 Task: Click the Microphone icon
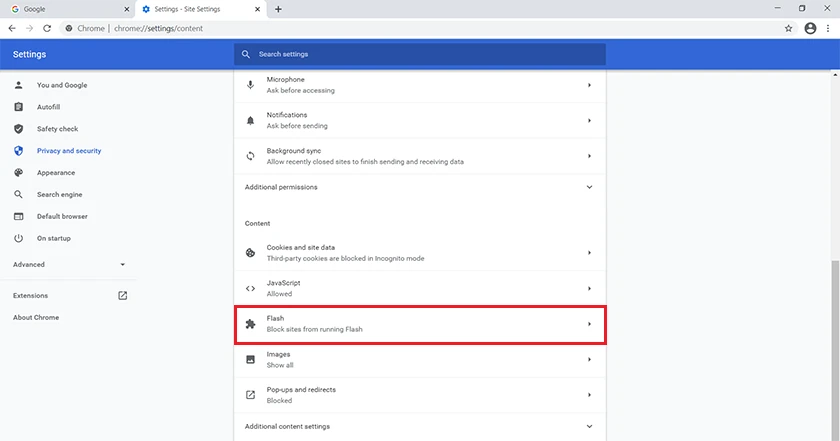coord(250,85)
